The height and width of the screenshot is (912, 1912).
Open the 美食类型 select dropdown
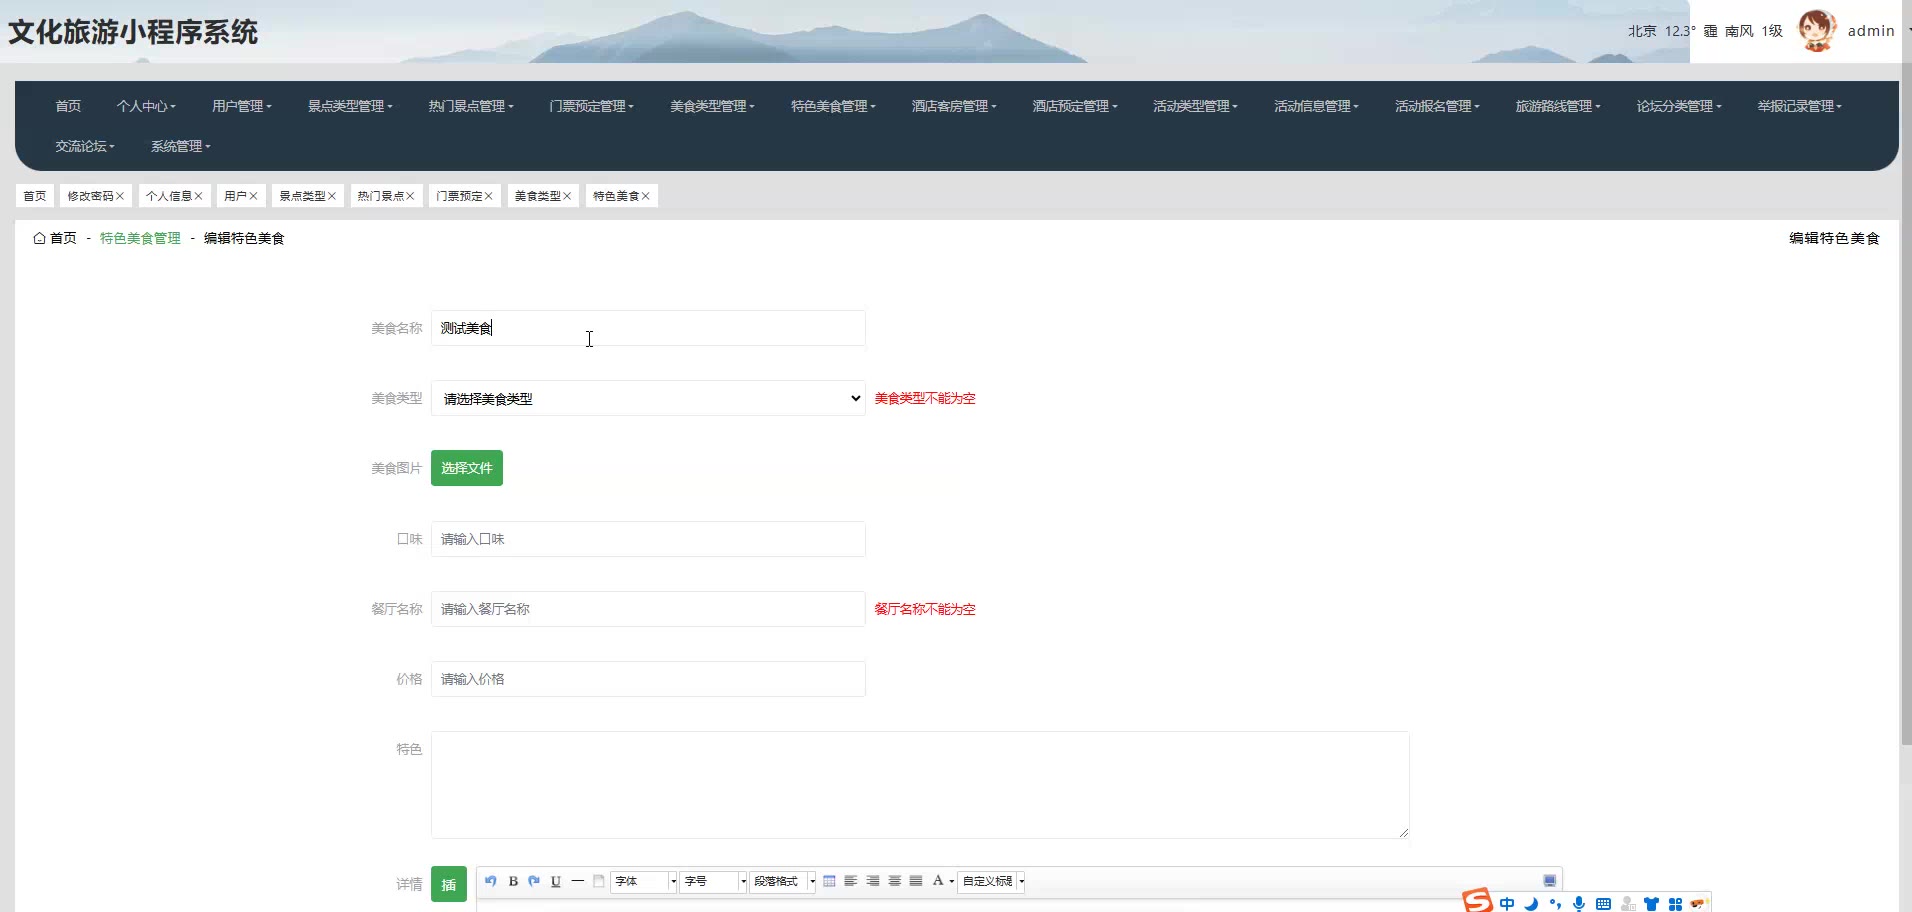(648, 398)
